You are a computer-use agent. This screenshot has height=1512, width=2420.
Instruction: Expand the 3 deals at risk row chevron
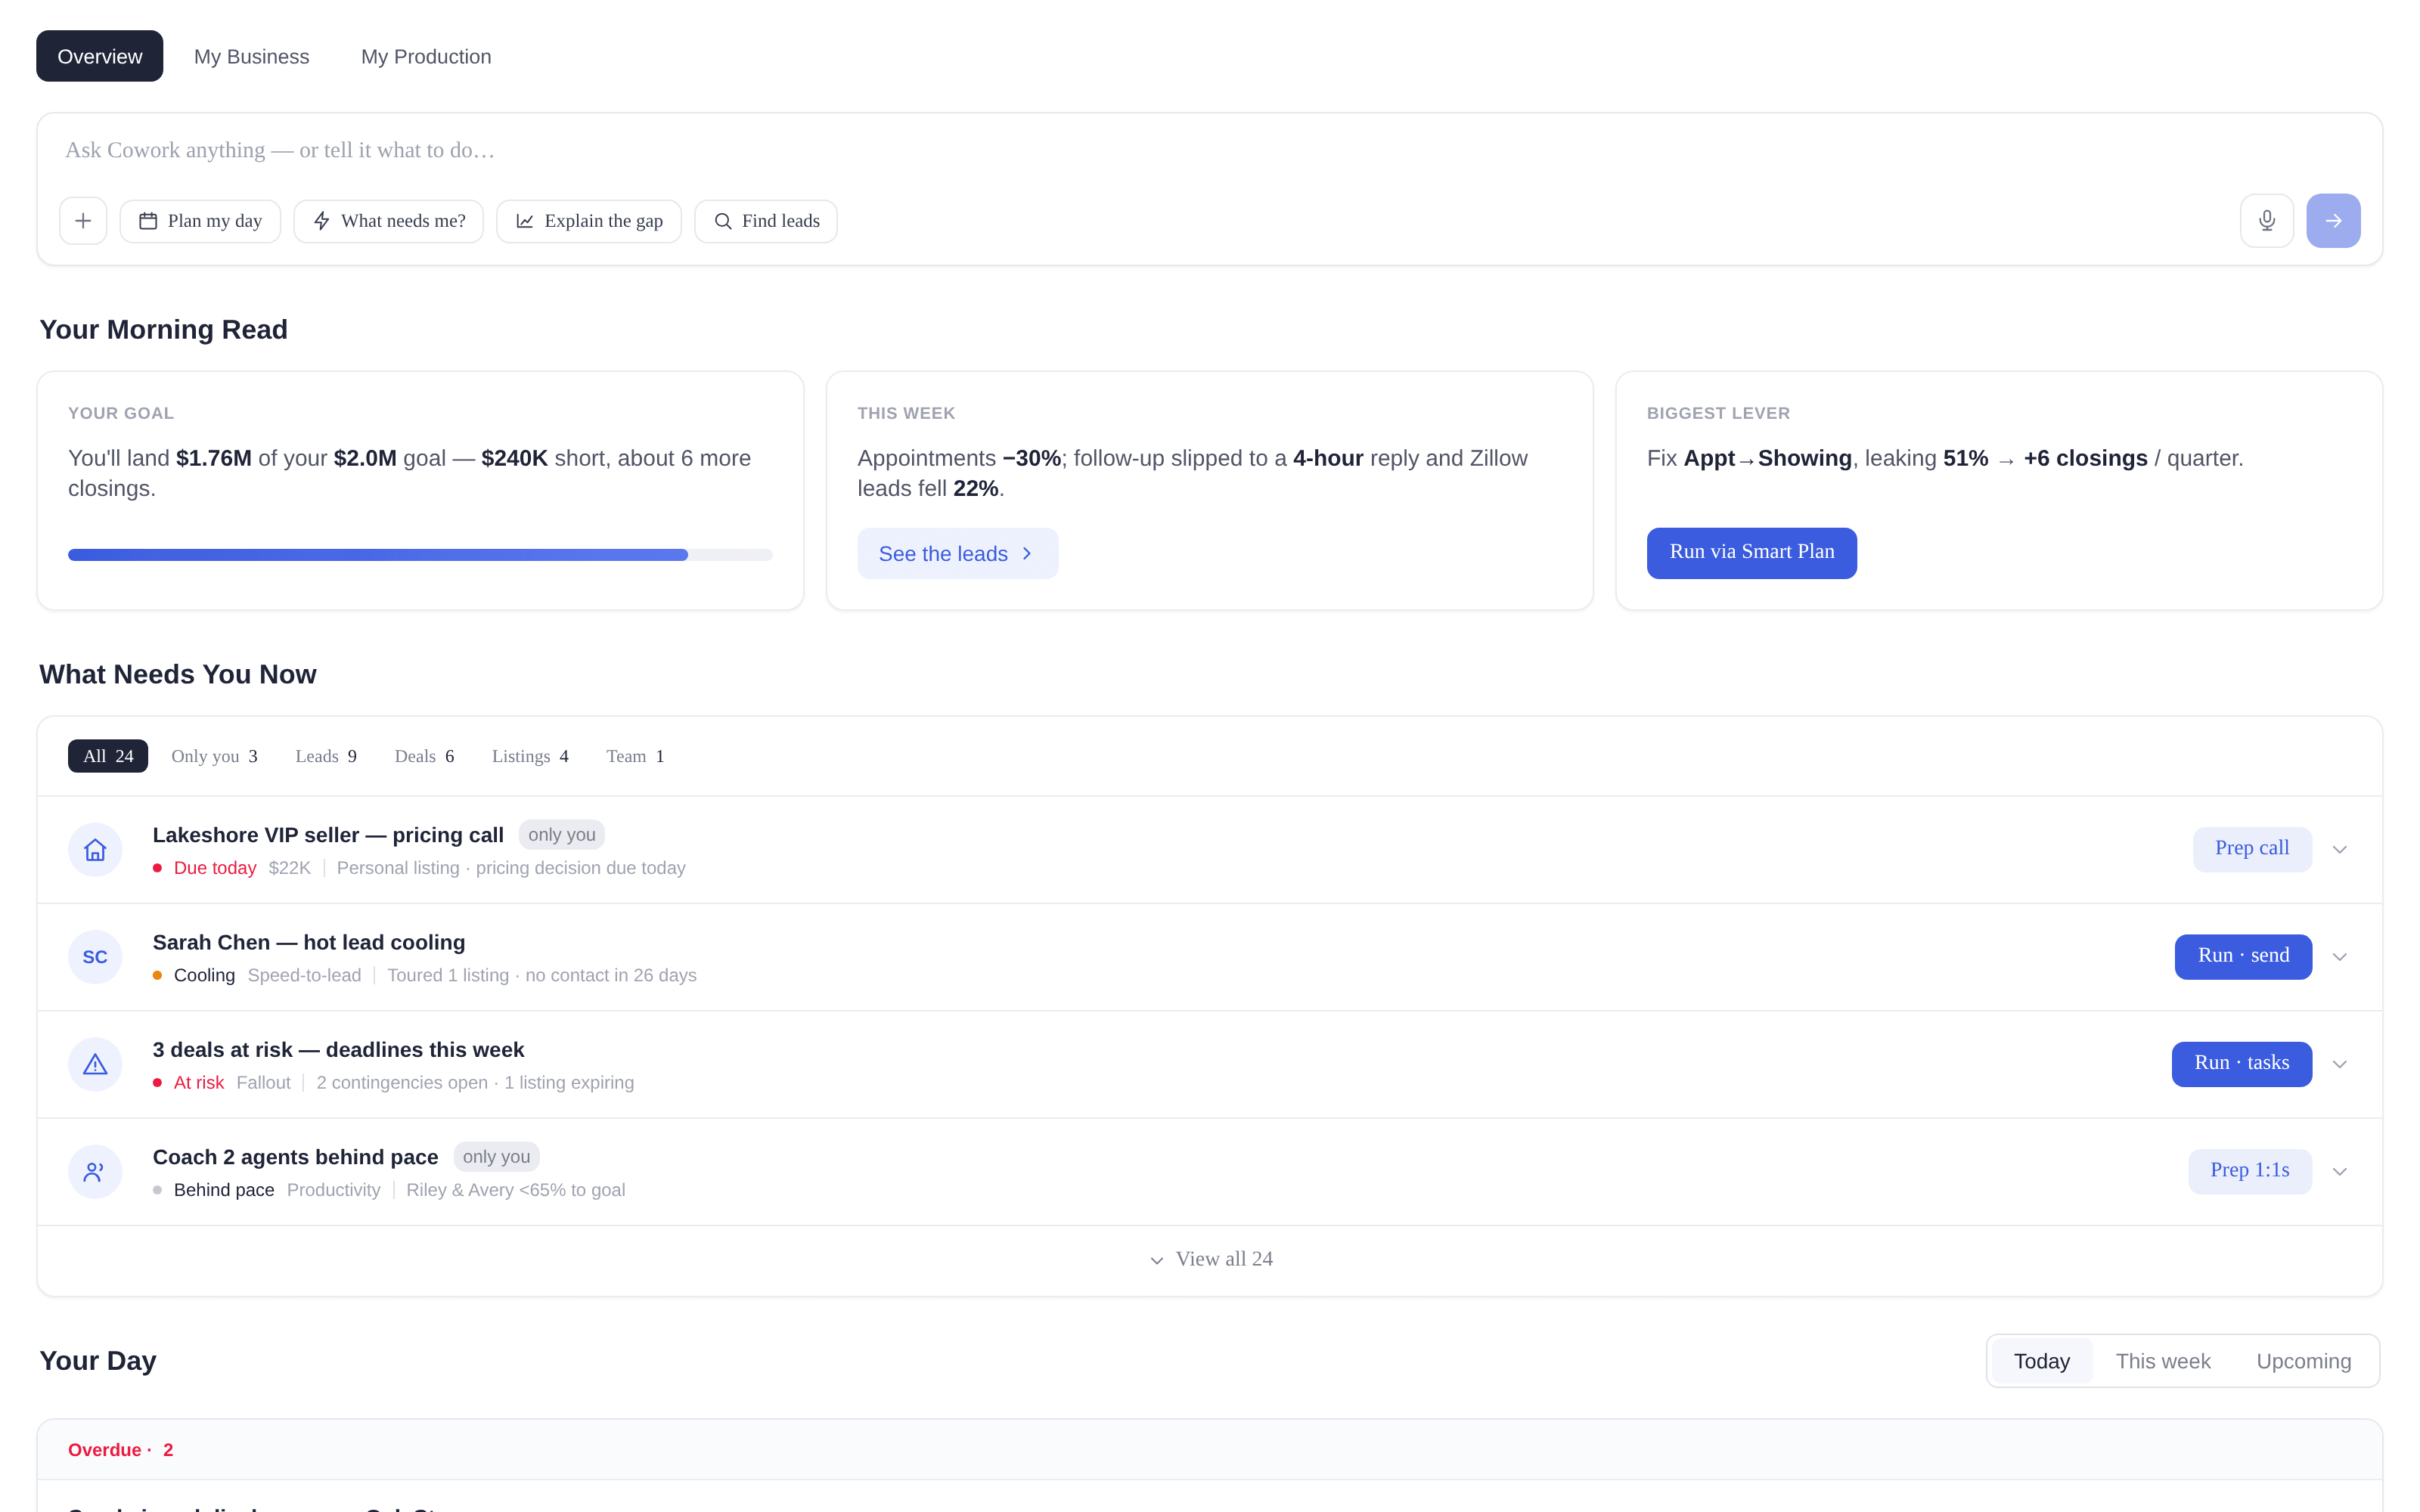coord(2340,1064)
